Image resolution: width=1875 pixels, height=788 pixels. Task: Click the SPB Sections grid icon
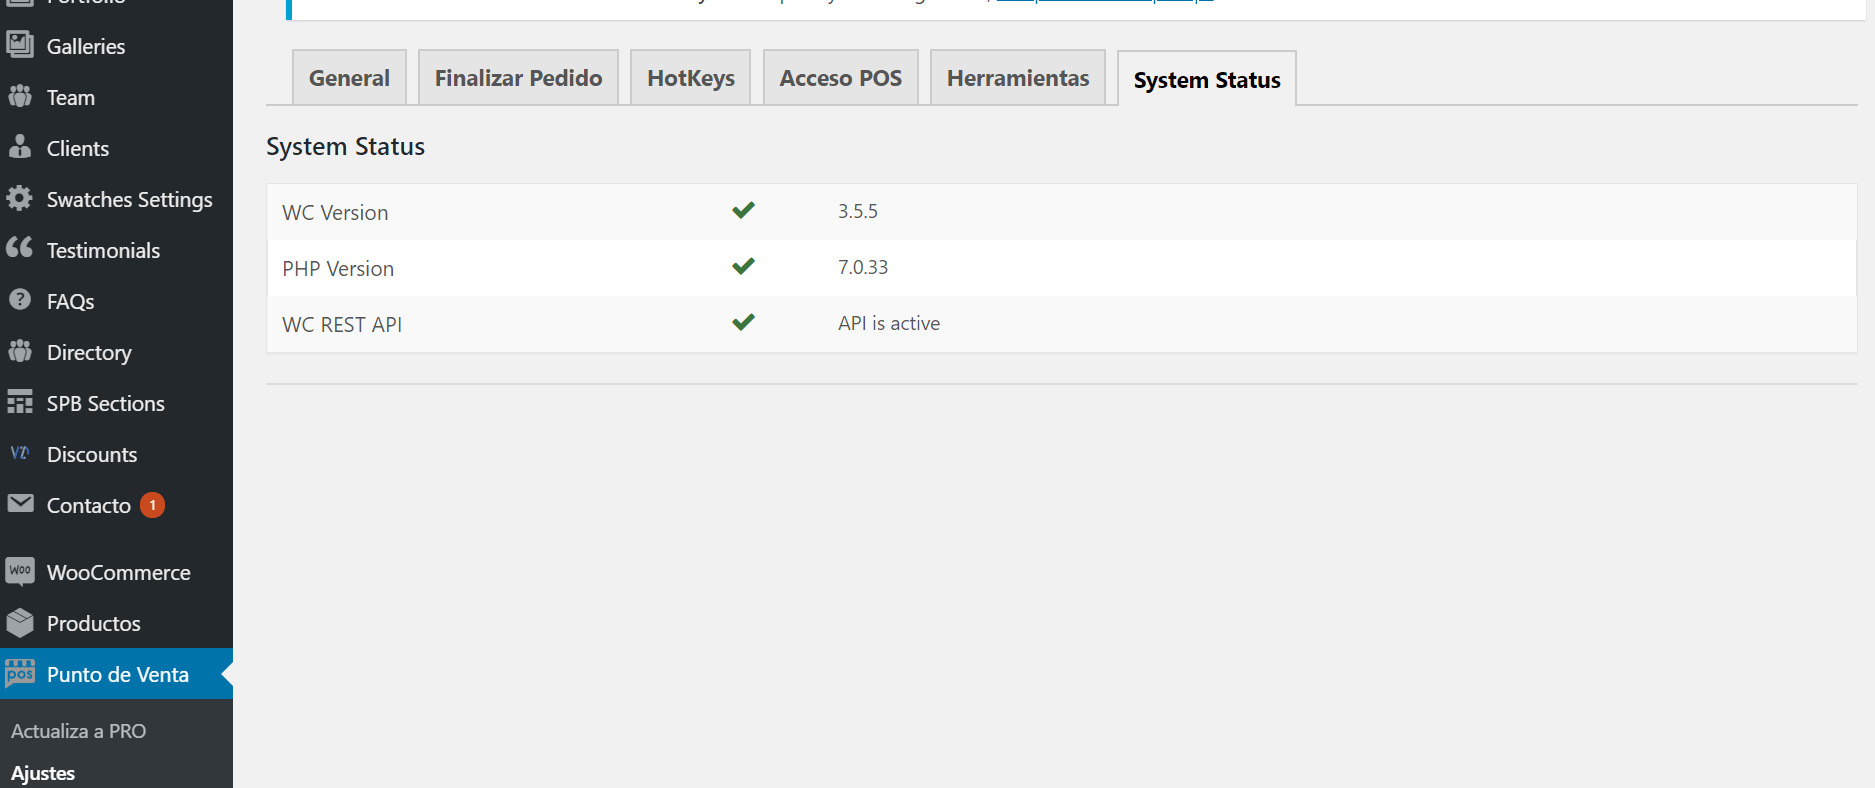tap(20, 402)
